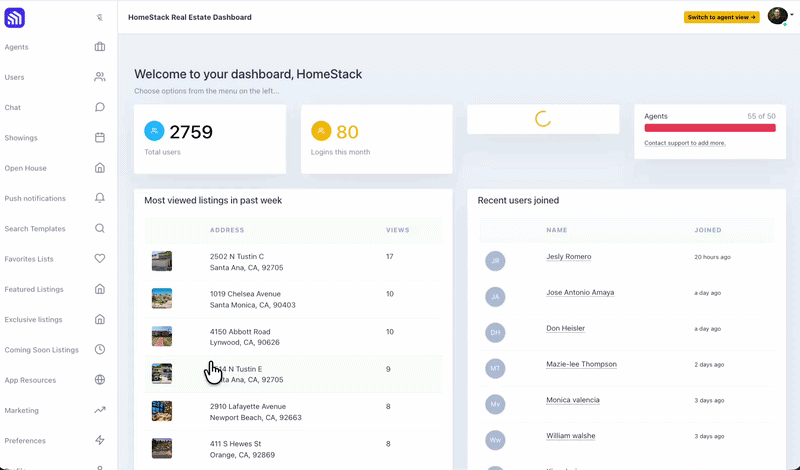Click the Preferences lightning bolt icon
The image size is (800, 470).
pos(100,440)
